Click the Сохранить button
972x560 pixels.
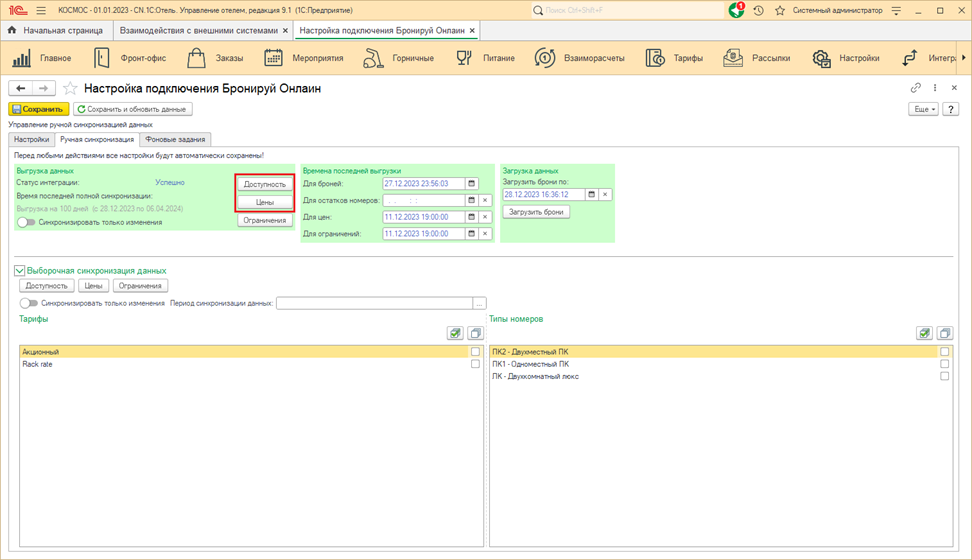[38, 109]
